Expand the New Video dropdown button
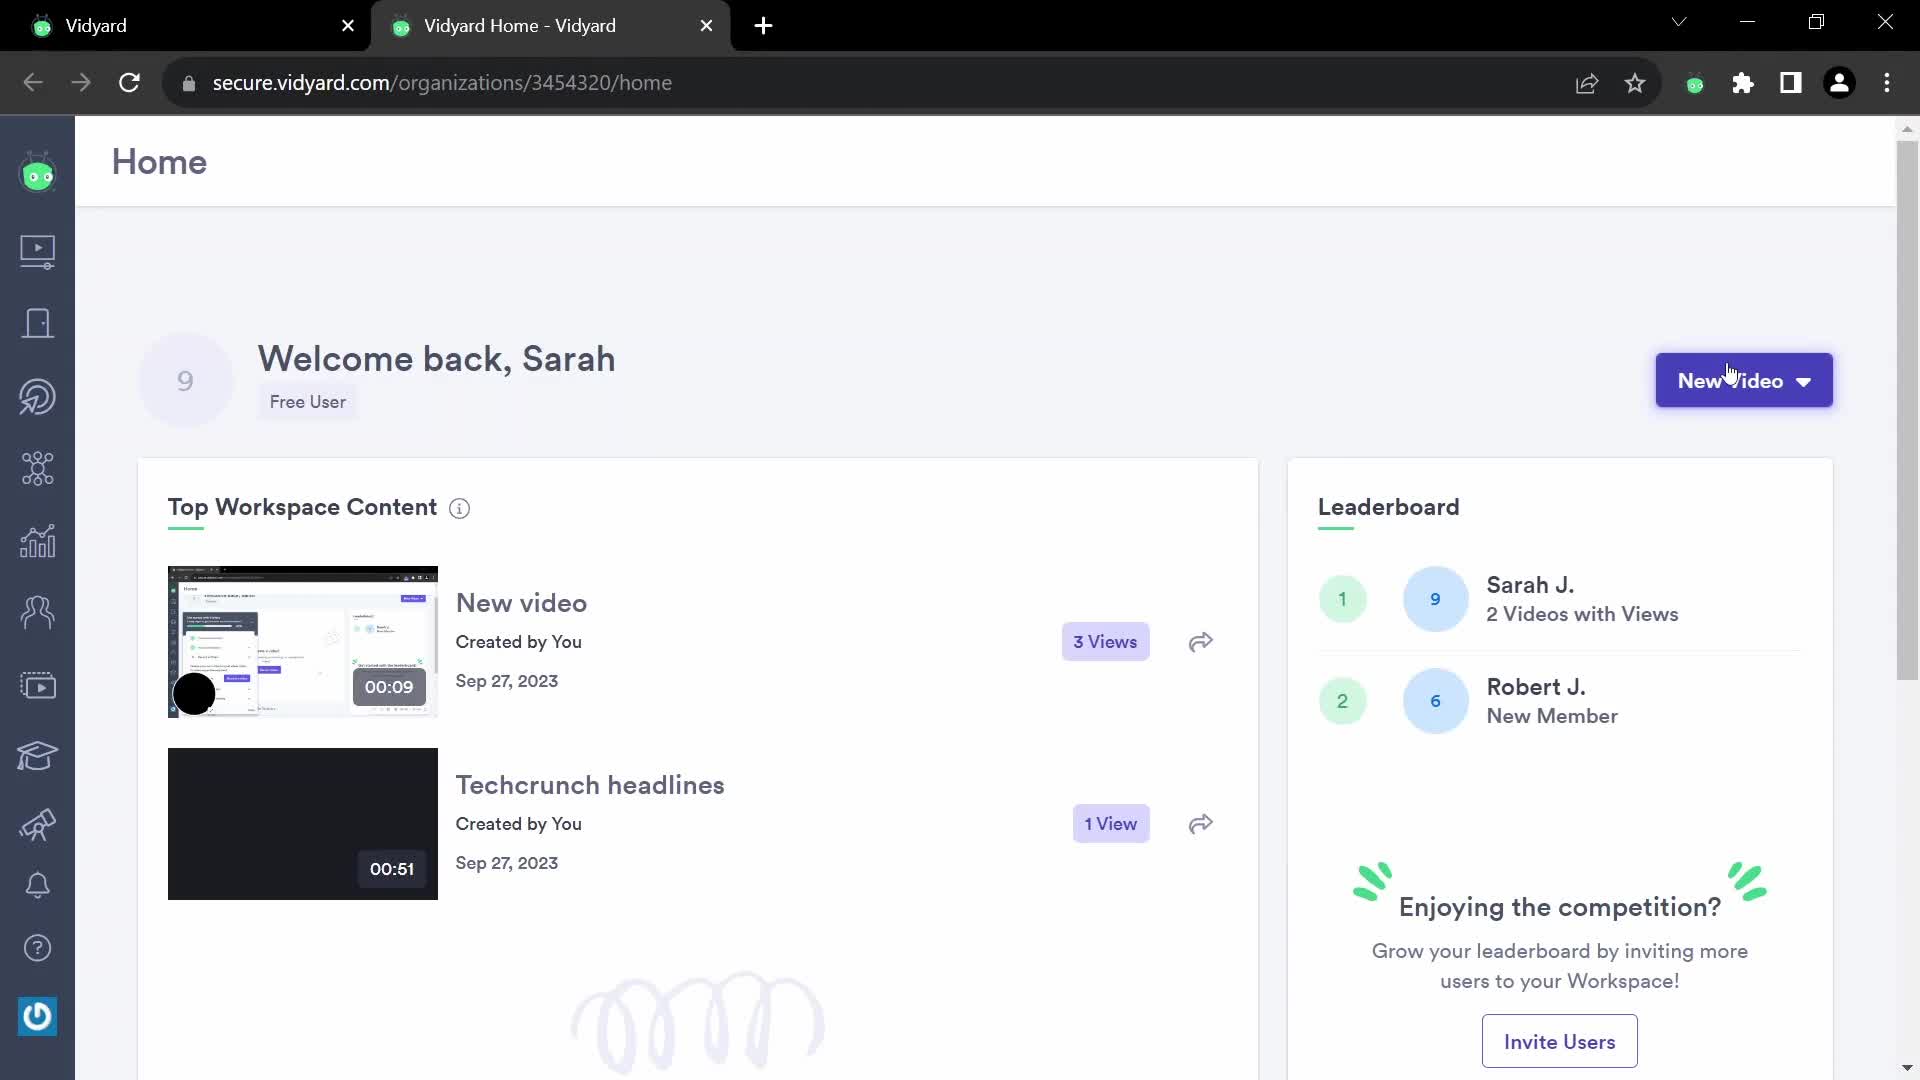 point(1744,380)
